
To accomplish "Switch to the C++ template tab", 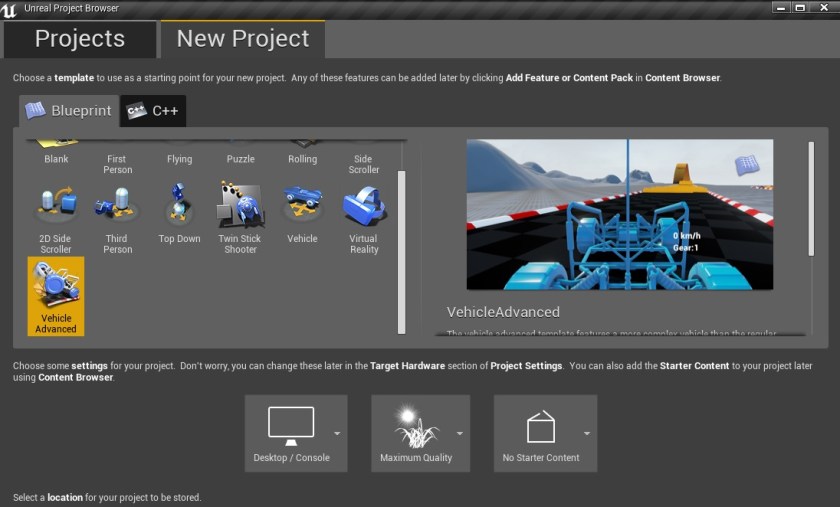I will (x=153, y=111).
